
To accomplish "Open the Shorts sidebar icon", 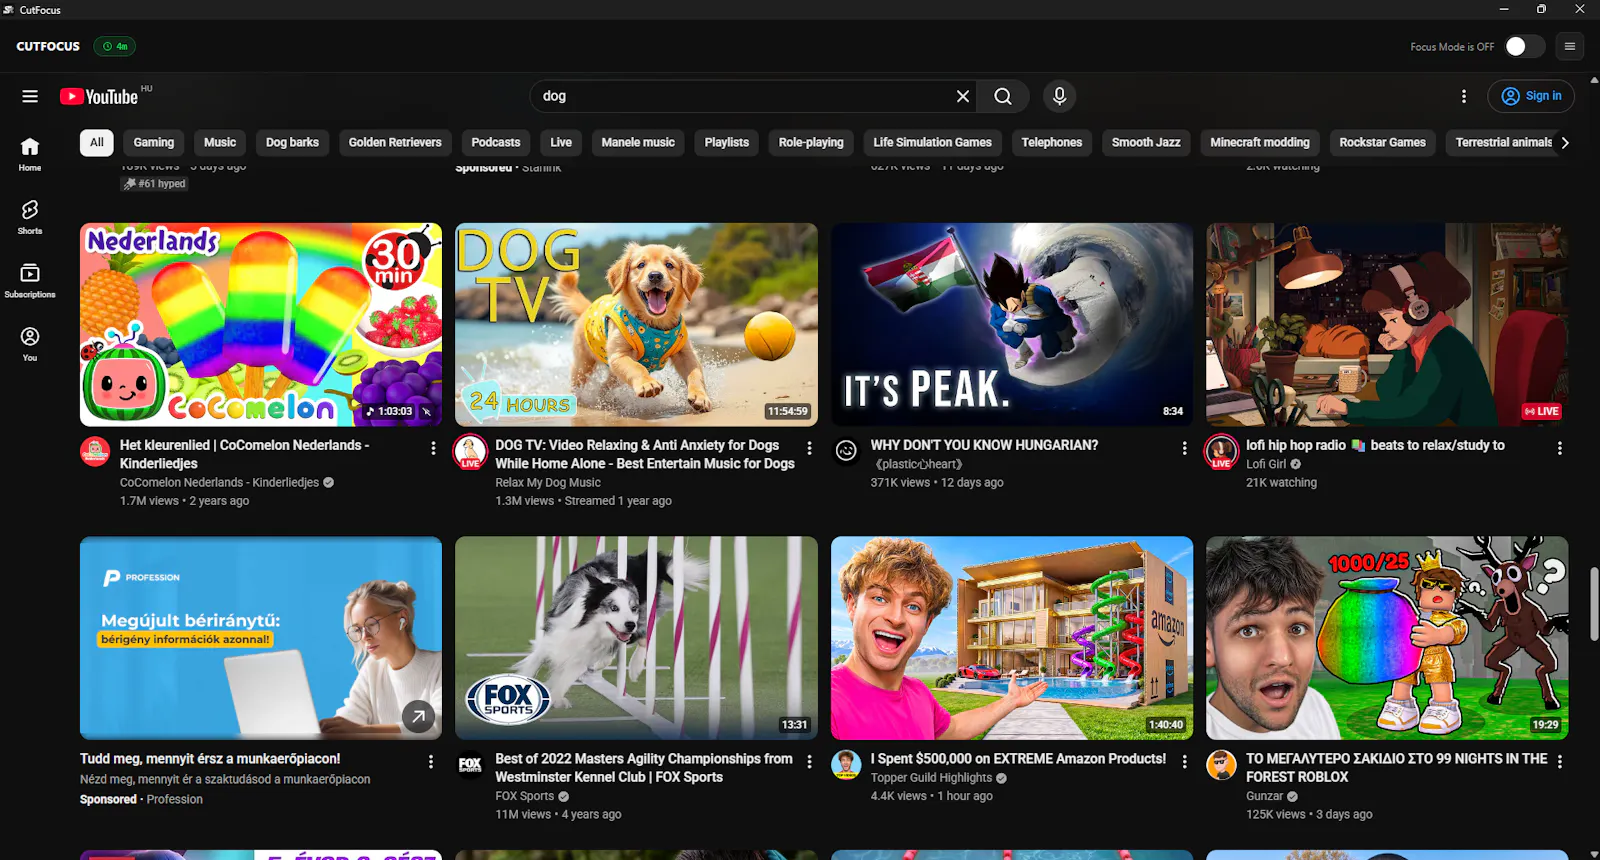I will 30,217.
